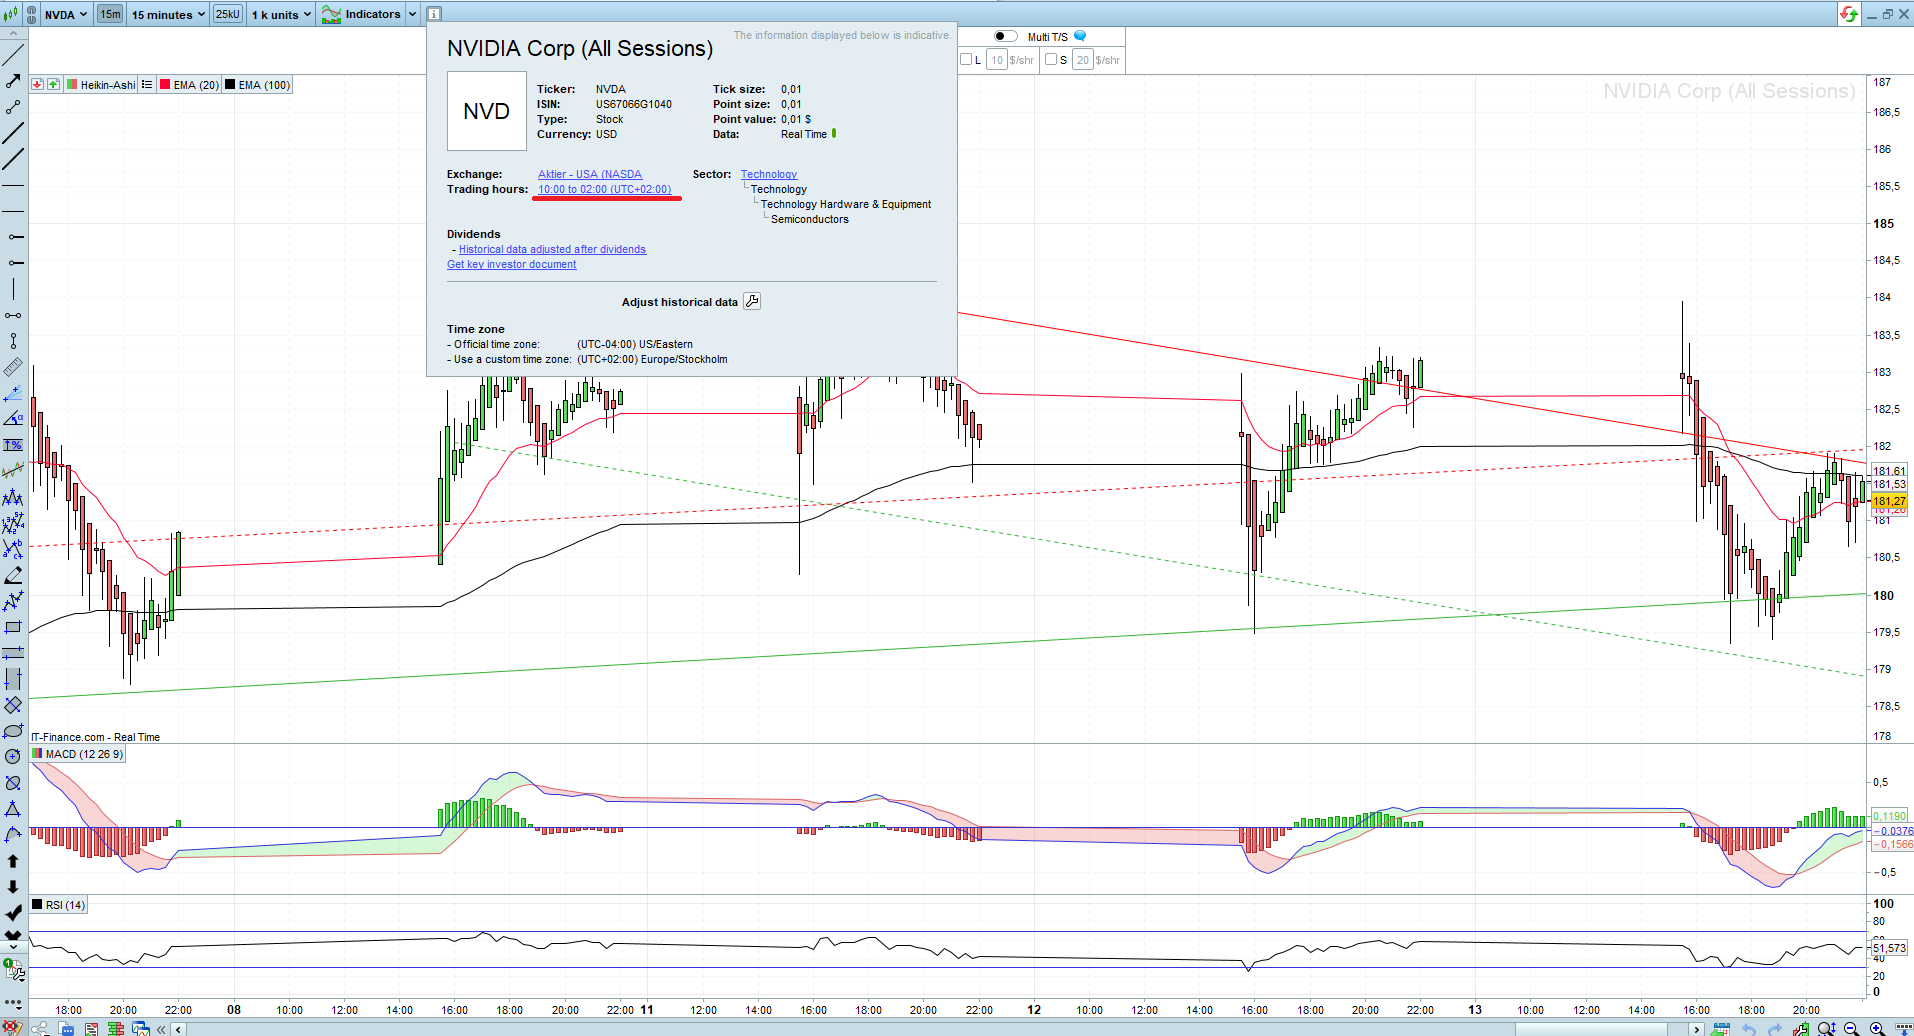Image resolution: width=1914 pixels, height=1036 pixels.
Task: Click the zoom out magnifier
Action: (x=1852, y=1028)
